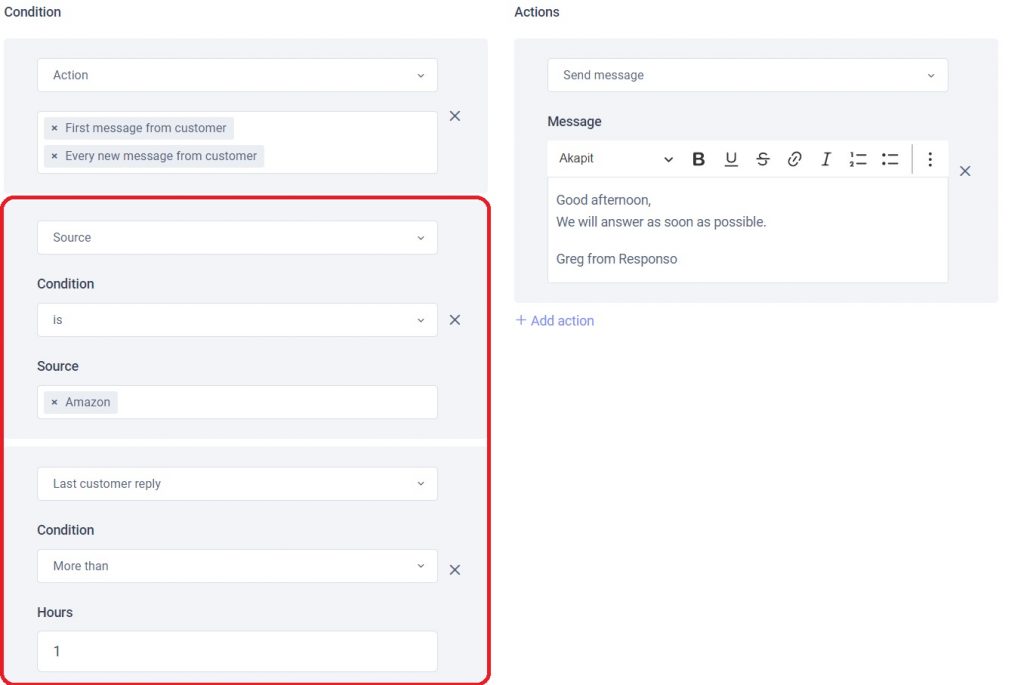
Task: Click the Hours input field
Action: click(237, 651)
